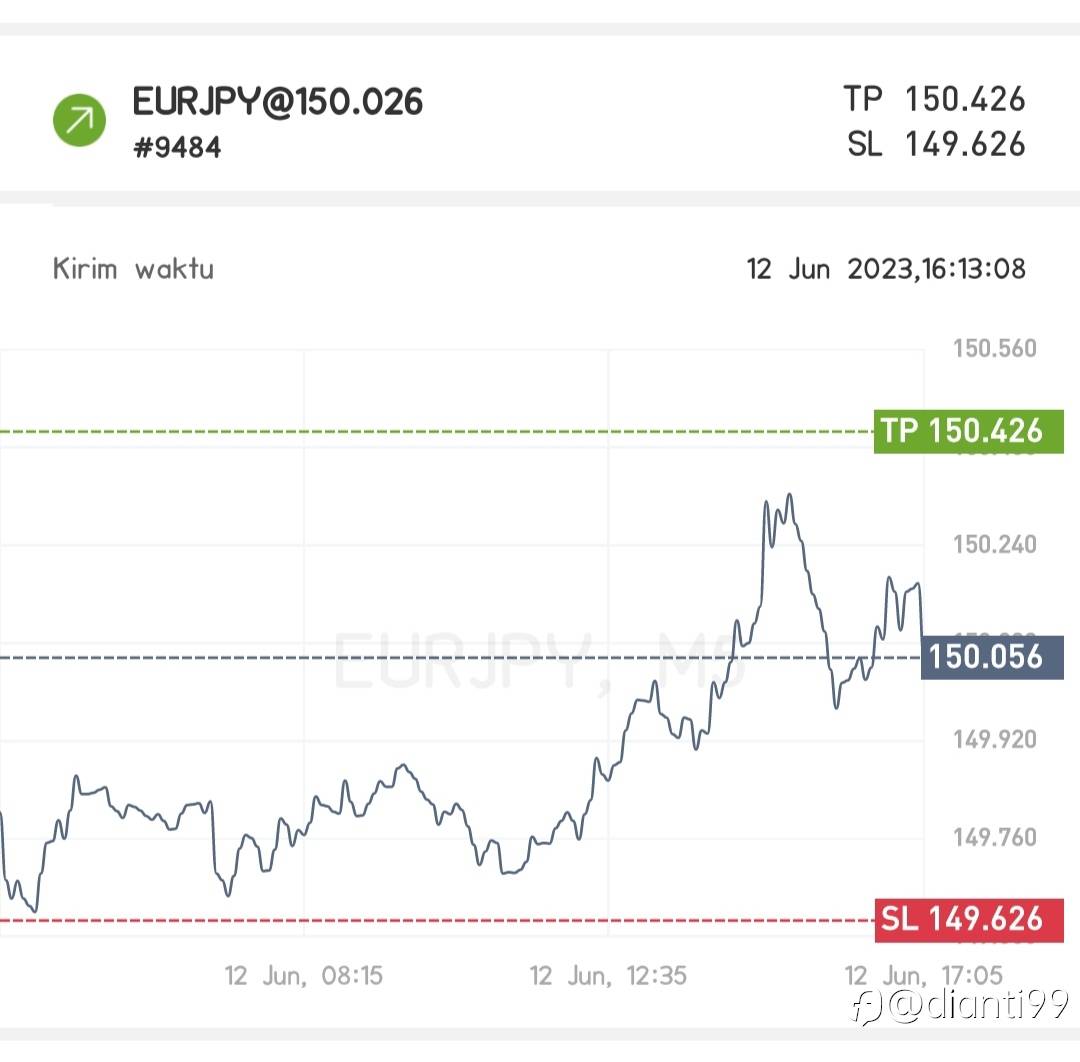Click the 12 Jun, 17:05 time label
The image size is (1080, 1062).
923,975
